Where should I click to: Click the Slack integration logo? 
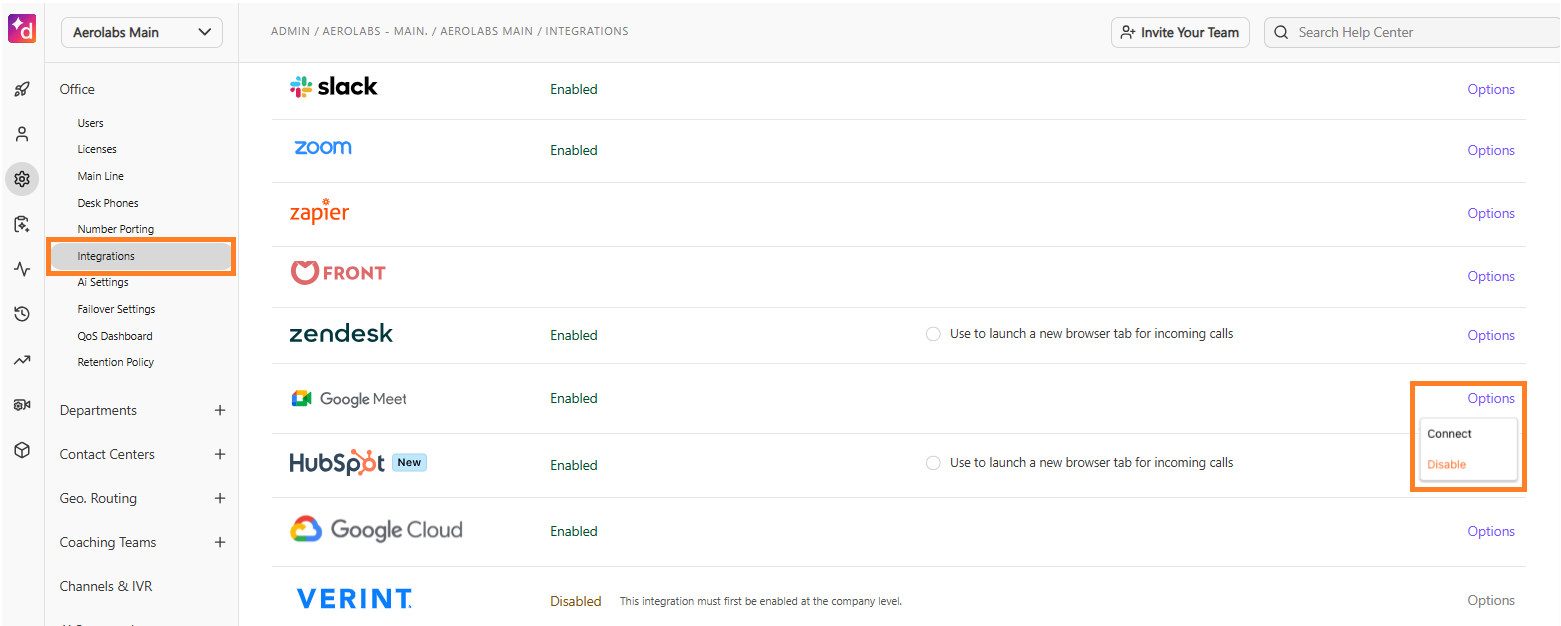[x=334, y=87]
